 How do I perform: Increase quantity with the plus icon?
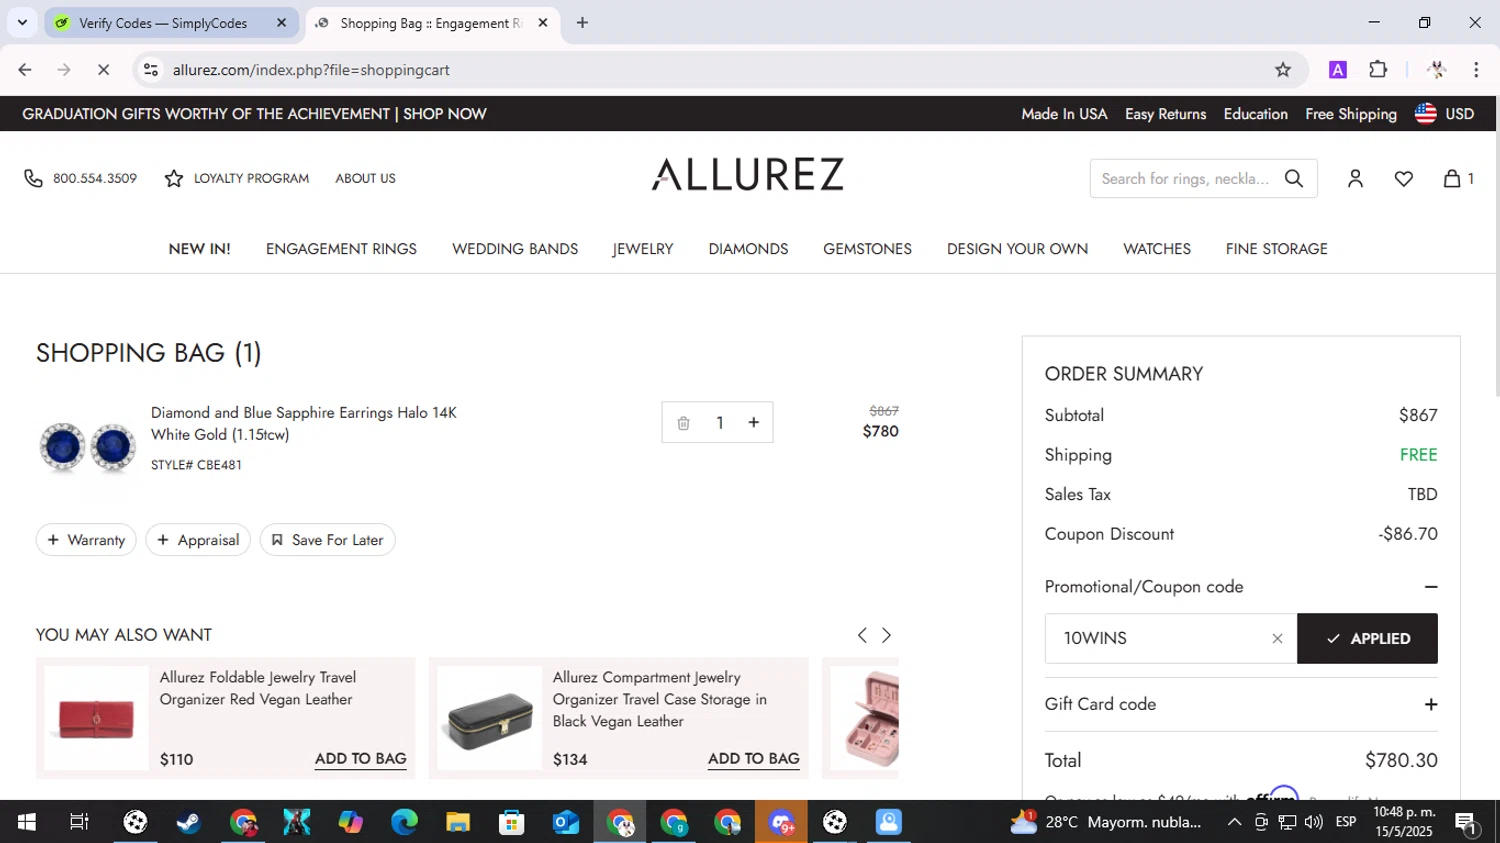click(753, 423)
